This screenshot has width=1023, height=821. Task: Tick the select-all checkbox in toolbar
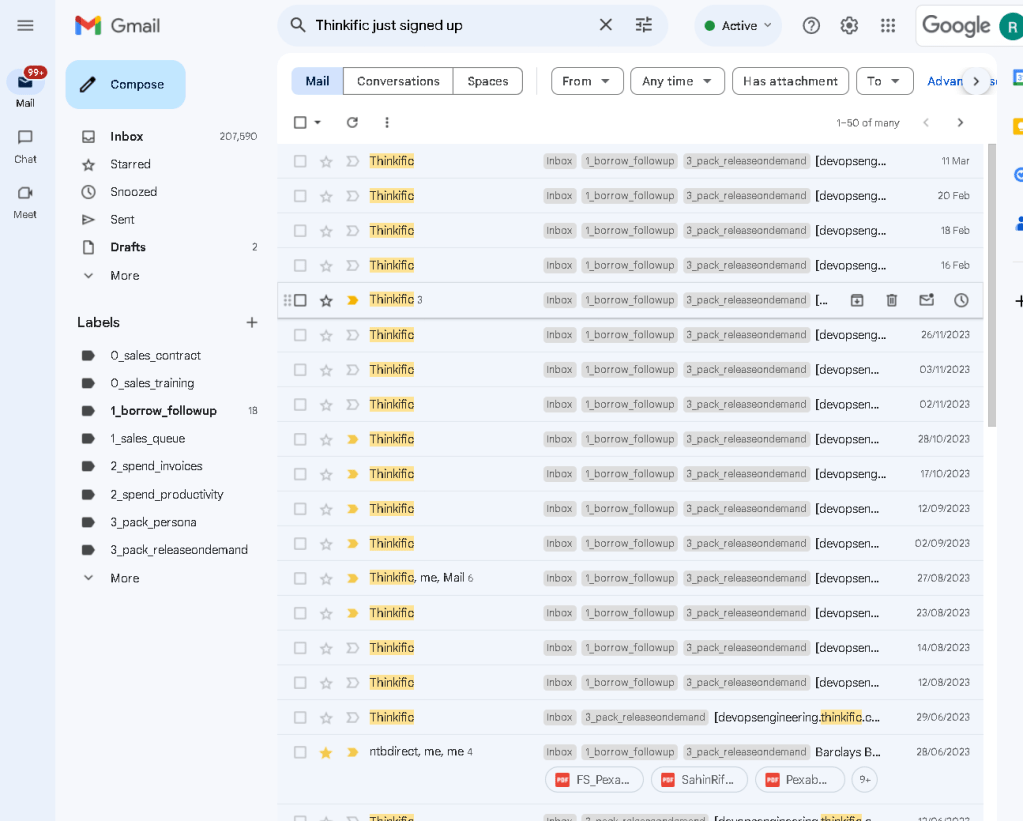click(300, 122)
